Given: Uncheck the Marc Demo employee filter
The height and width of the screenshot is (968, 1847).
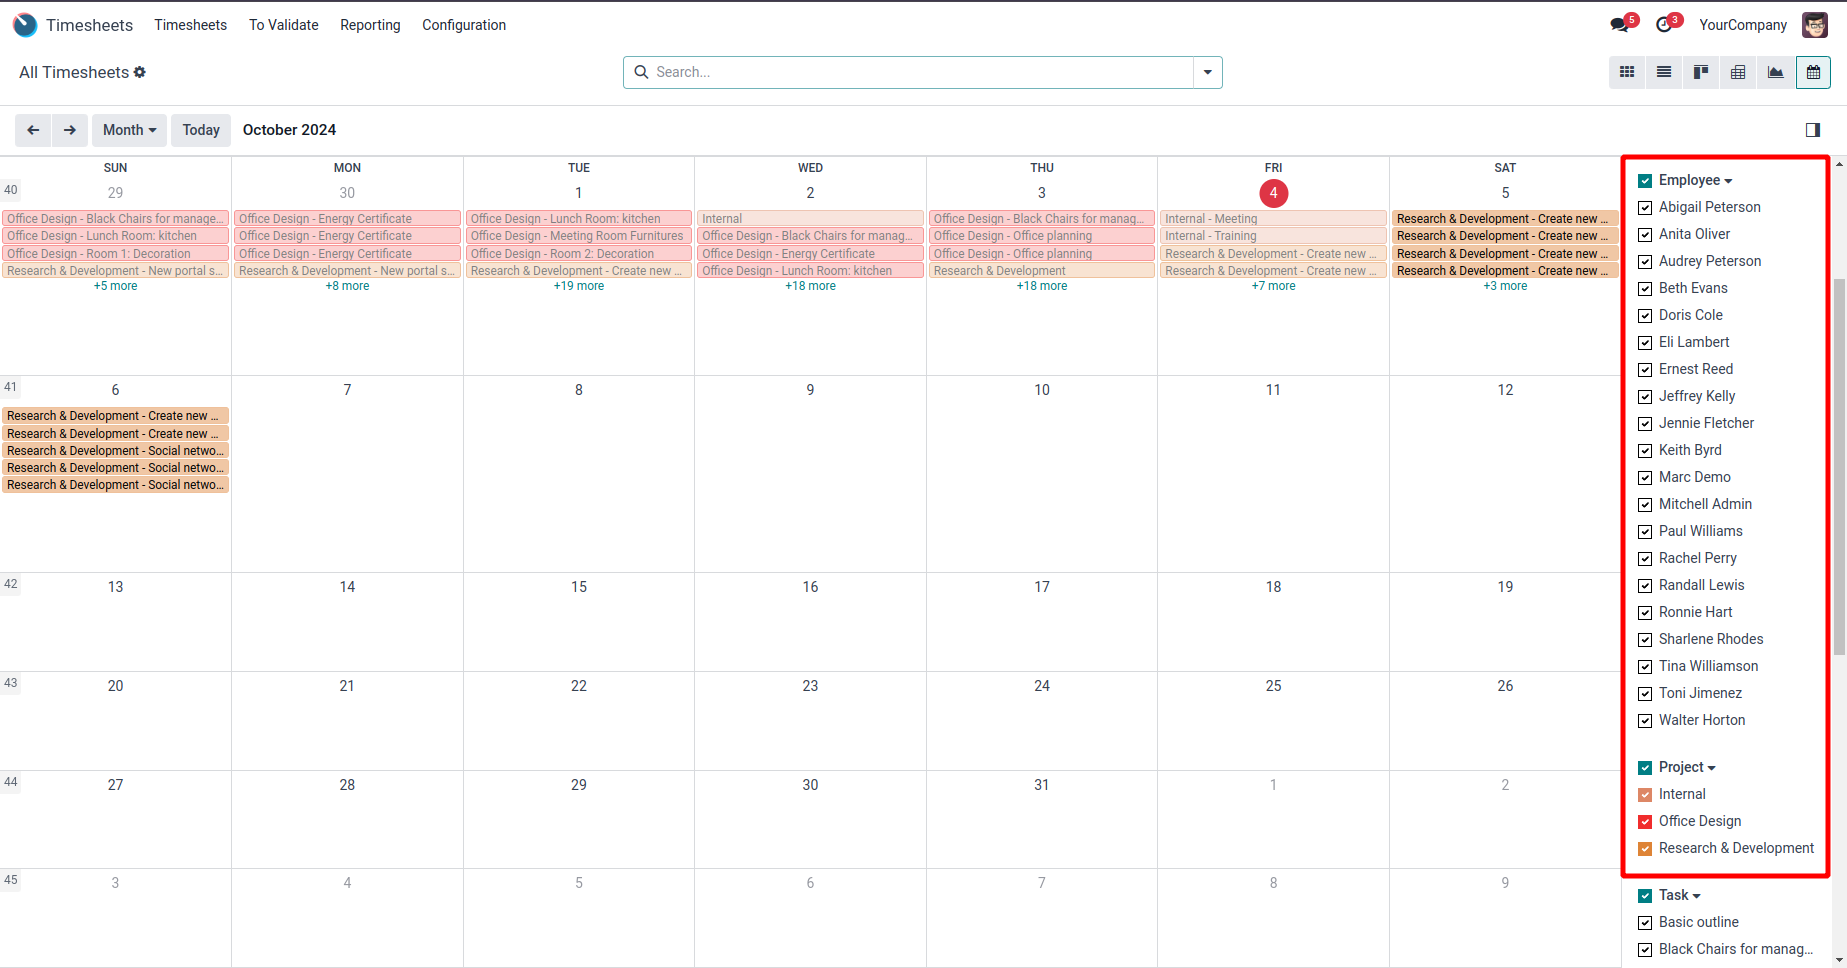Looking at the screenshot, I should coord(1645,478).
